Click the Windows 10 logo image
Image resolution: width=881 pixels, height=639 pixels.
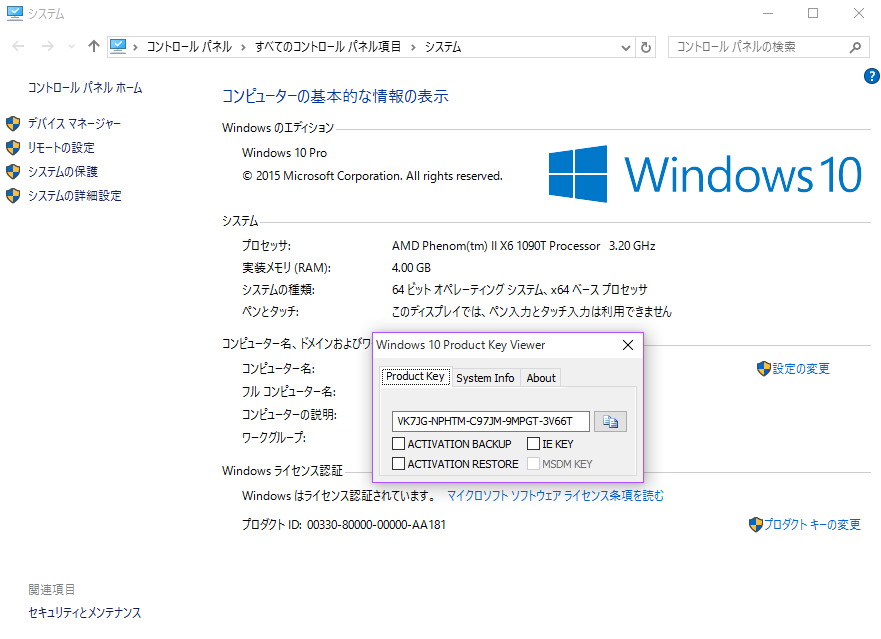pyautogui.click(x=705, y=174)
